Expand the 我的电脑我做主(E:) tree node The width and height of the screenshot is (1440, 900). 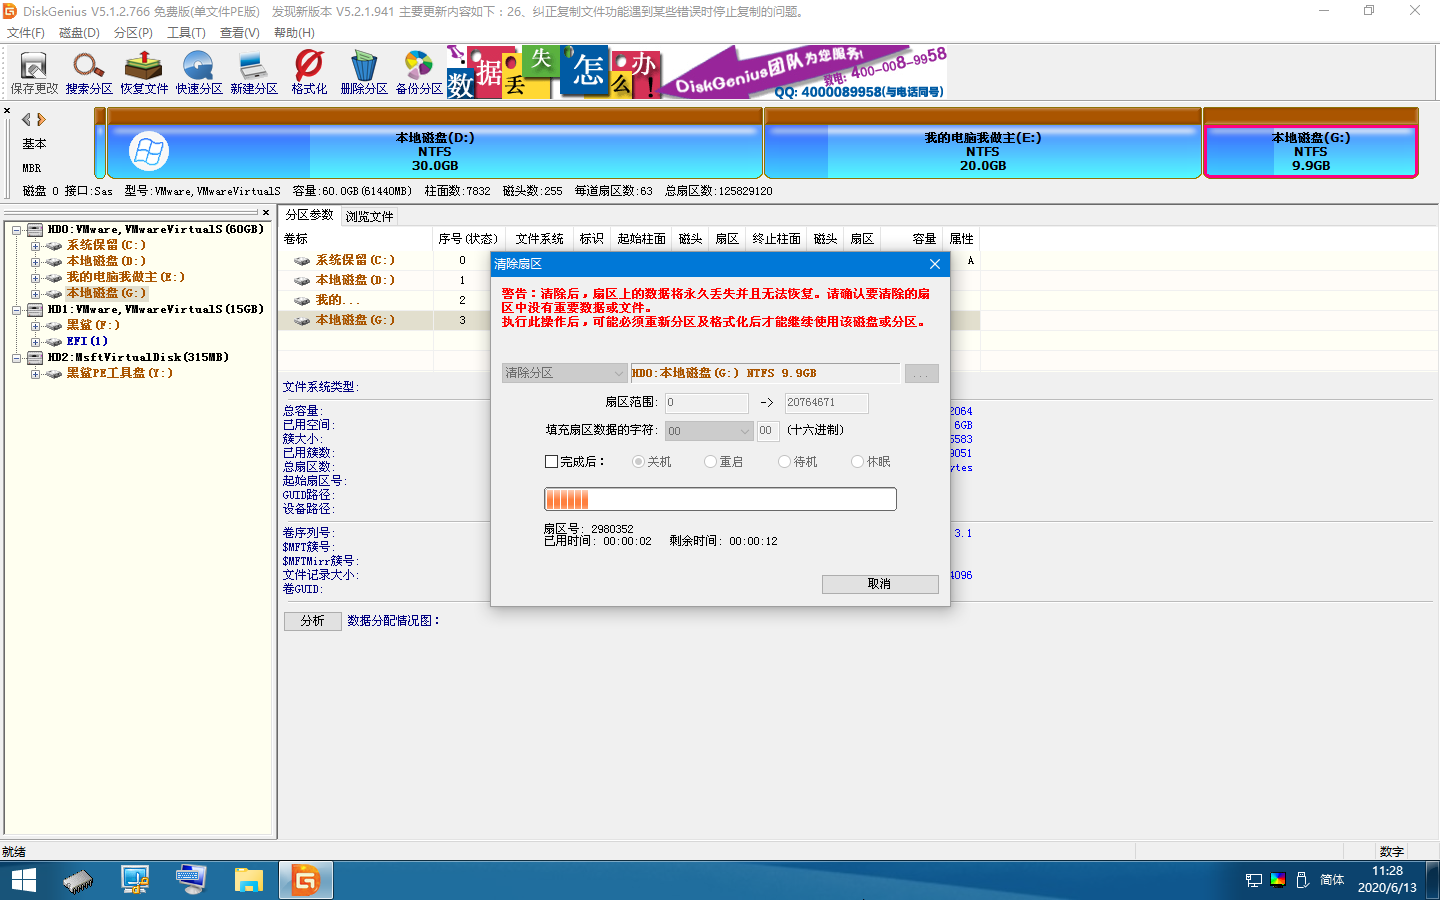[35, 278]
